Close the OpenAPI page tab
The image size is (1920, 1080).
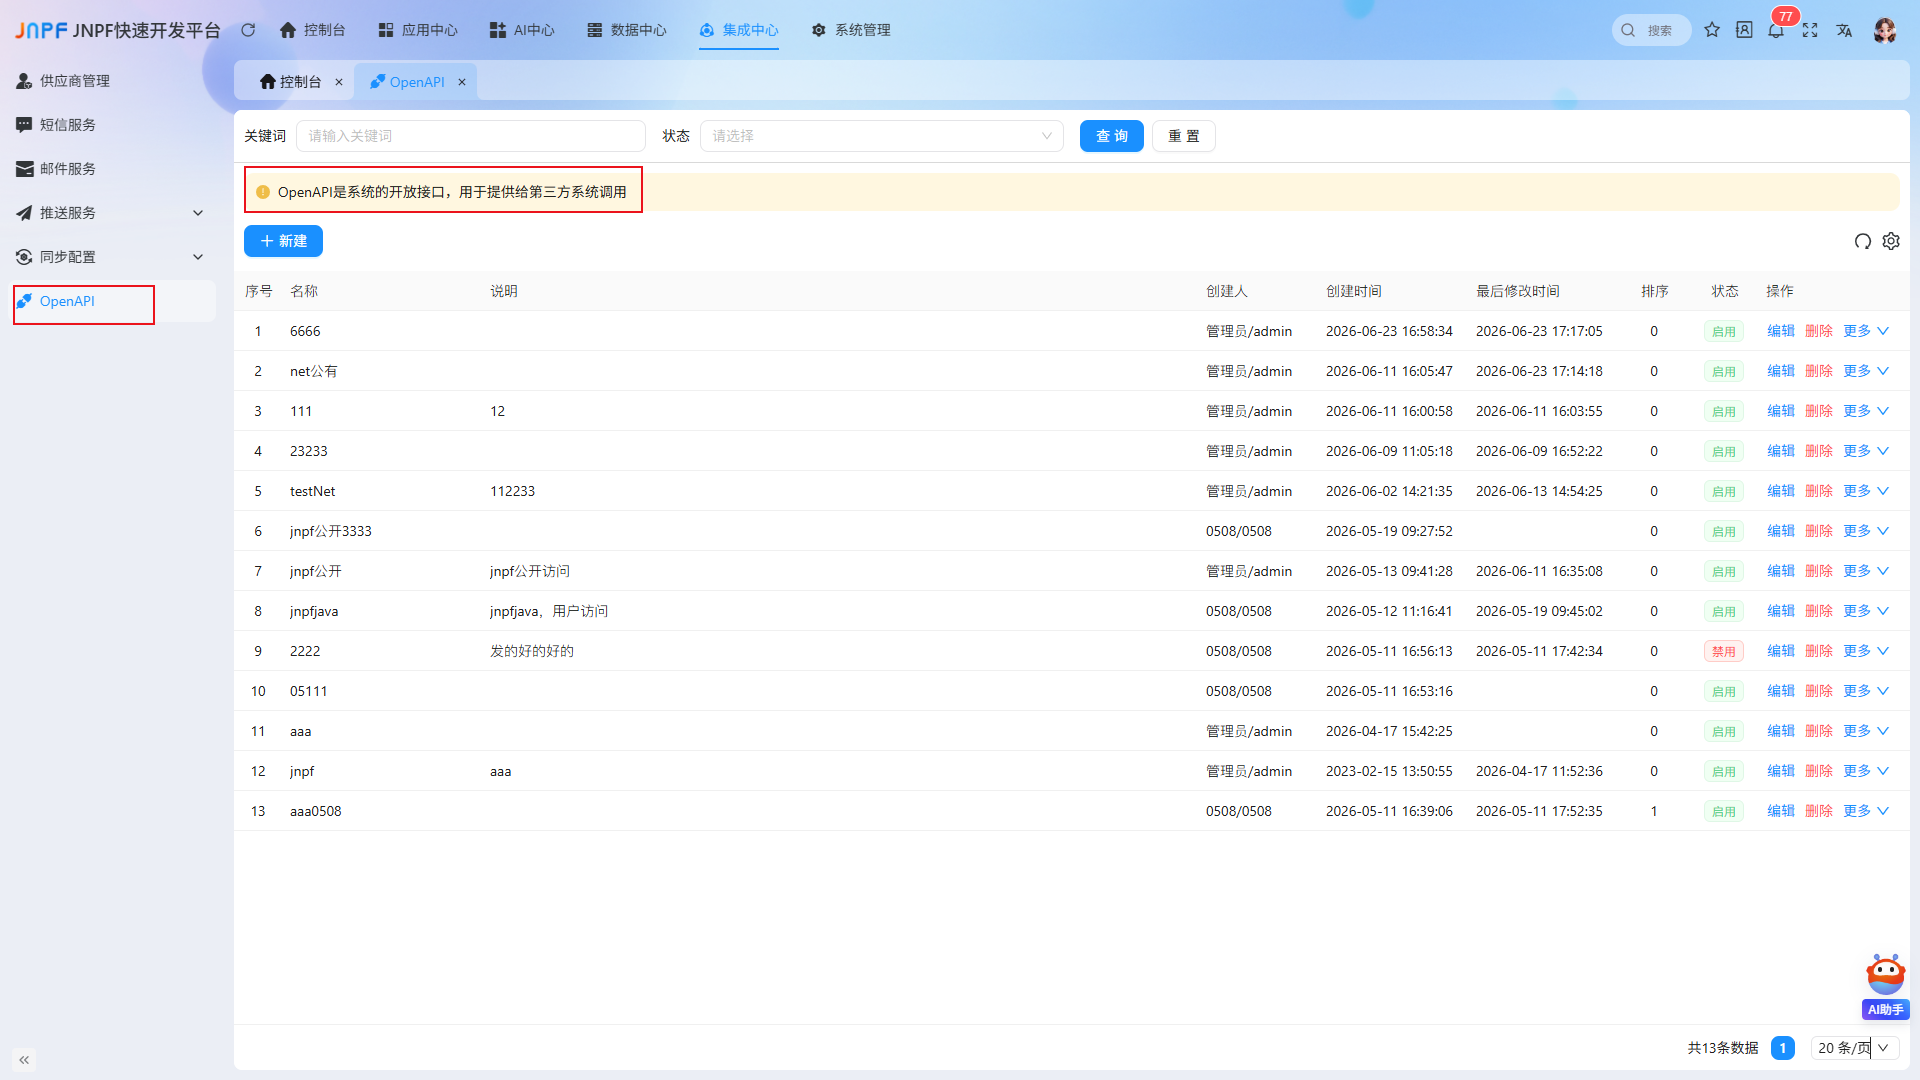point(462,82)
